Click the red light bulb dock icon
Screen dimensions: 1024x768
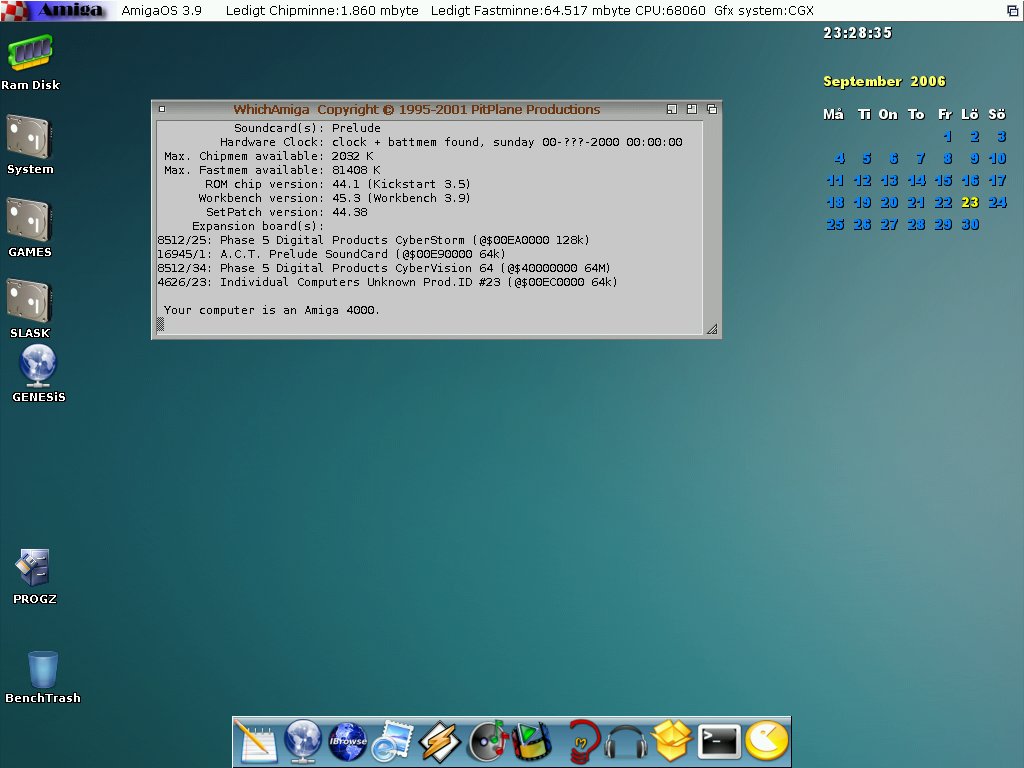582,741
